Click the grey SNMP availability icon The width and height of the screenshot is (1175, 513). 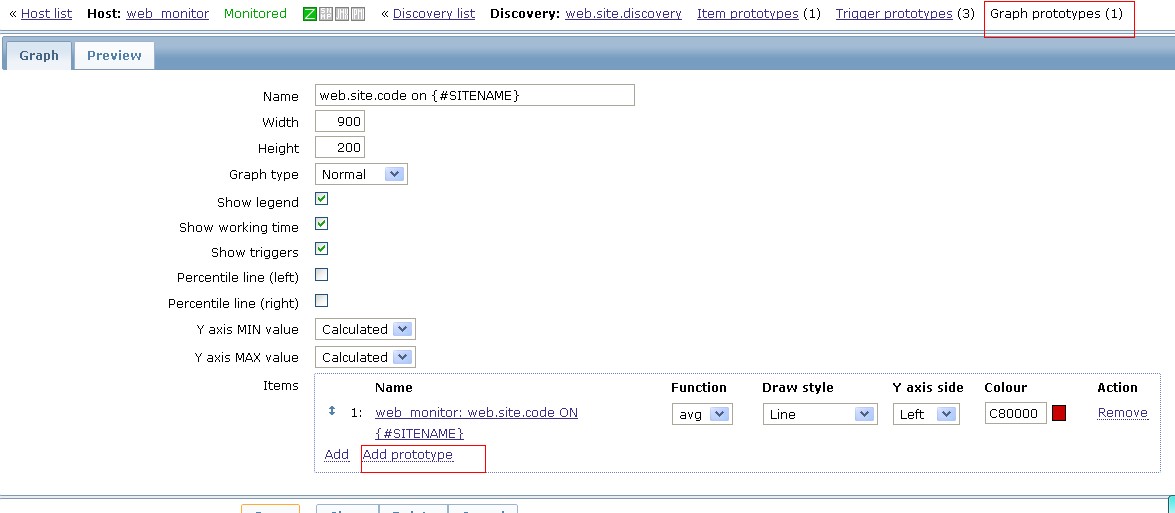(x=326, y=13)
